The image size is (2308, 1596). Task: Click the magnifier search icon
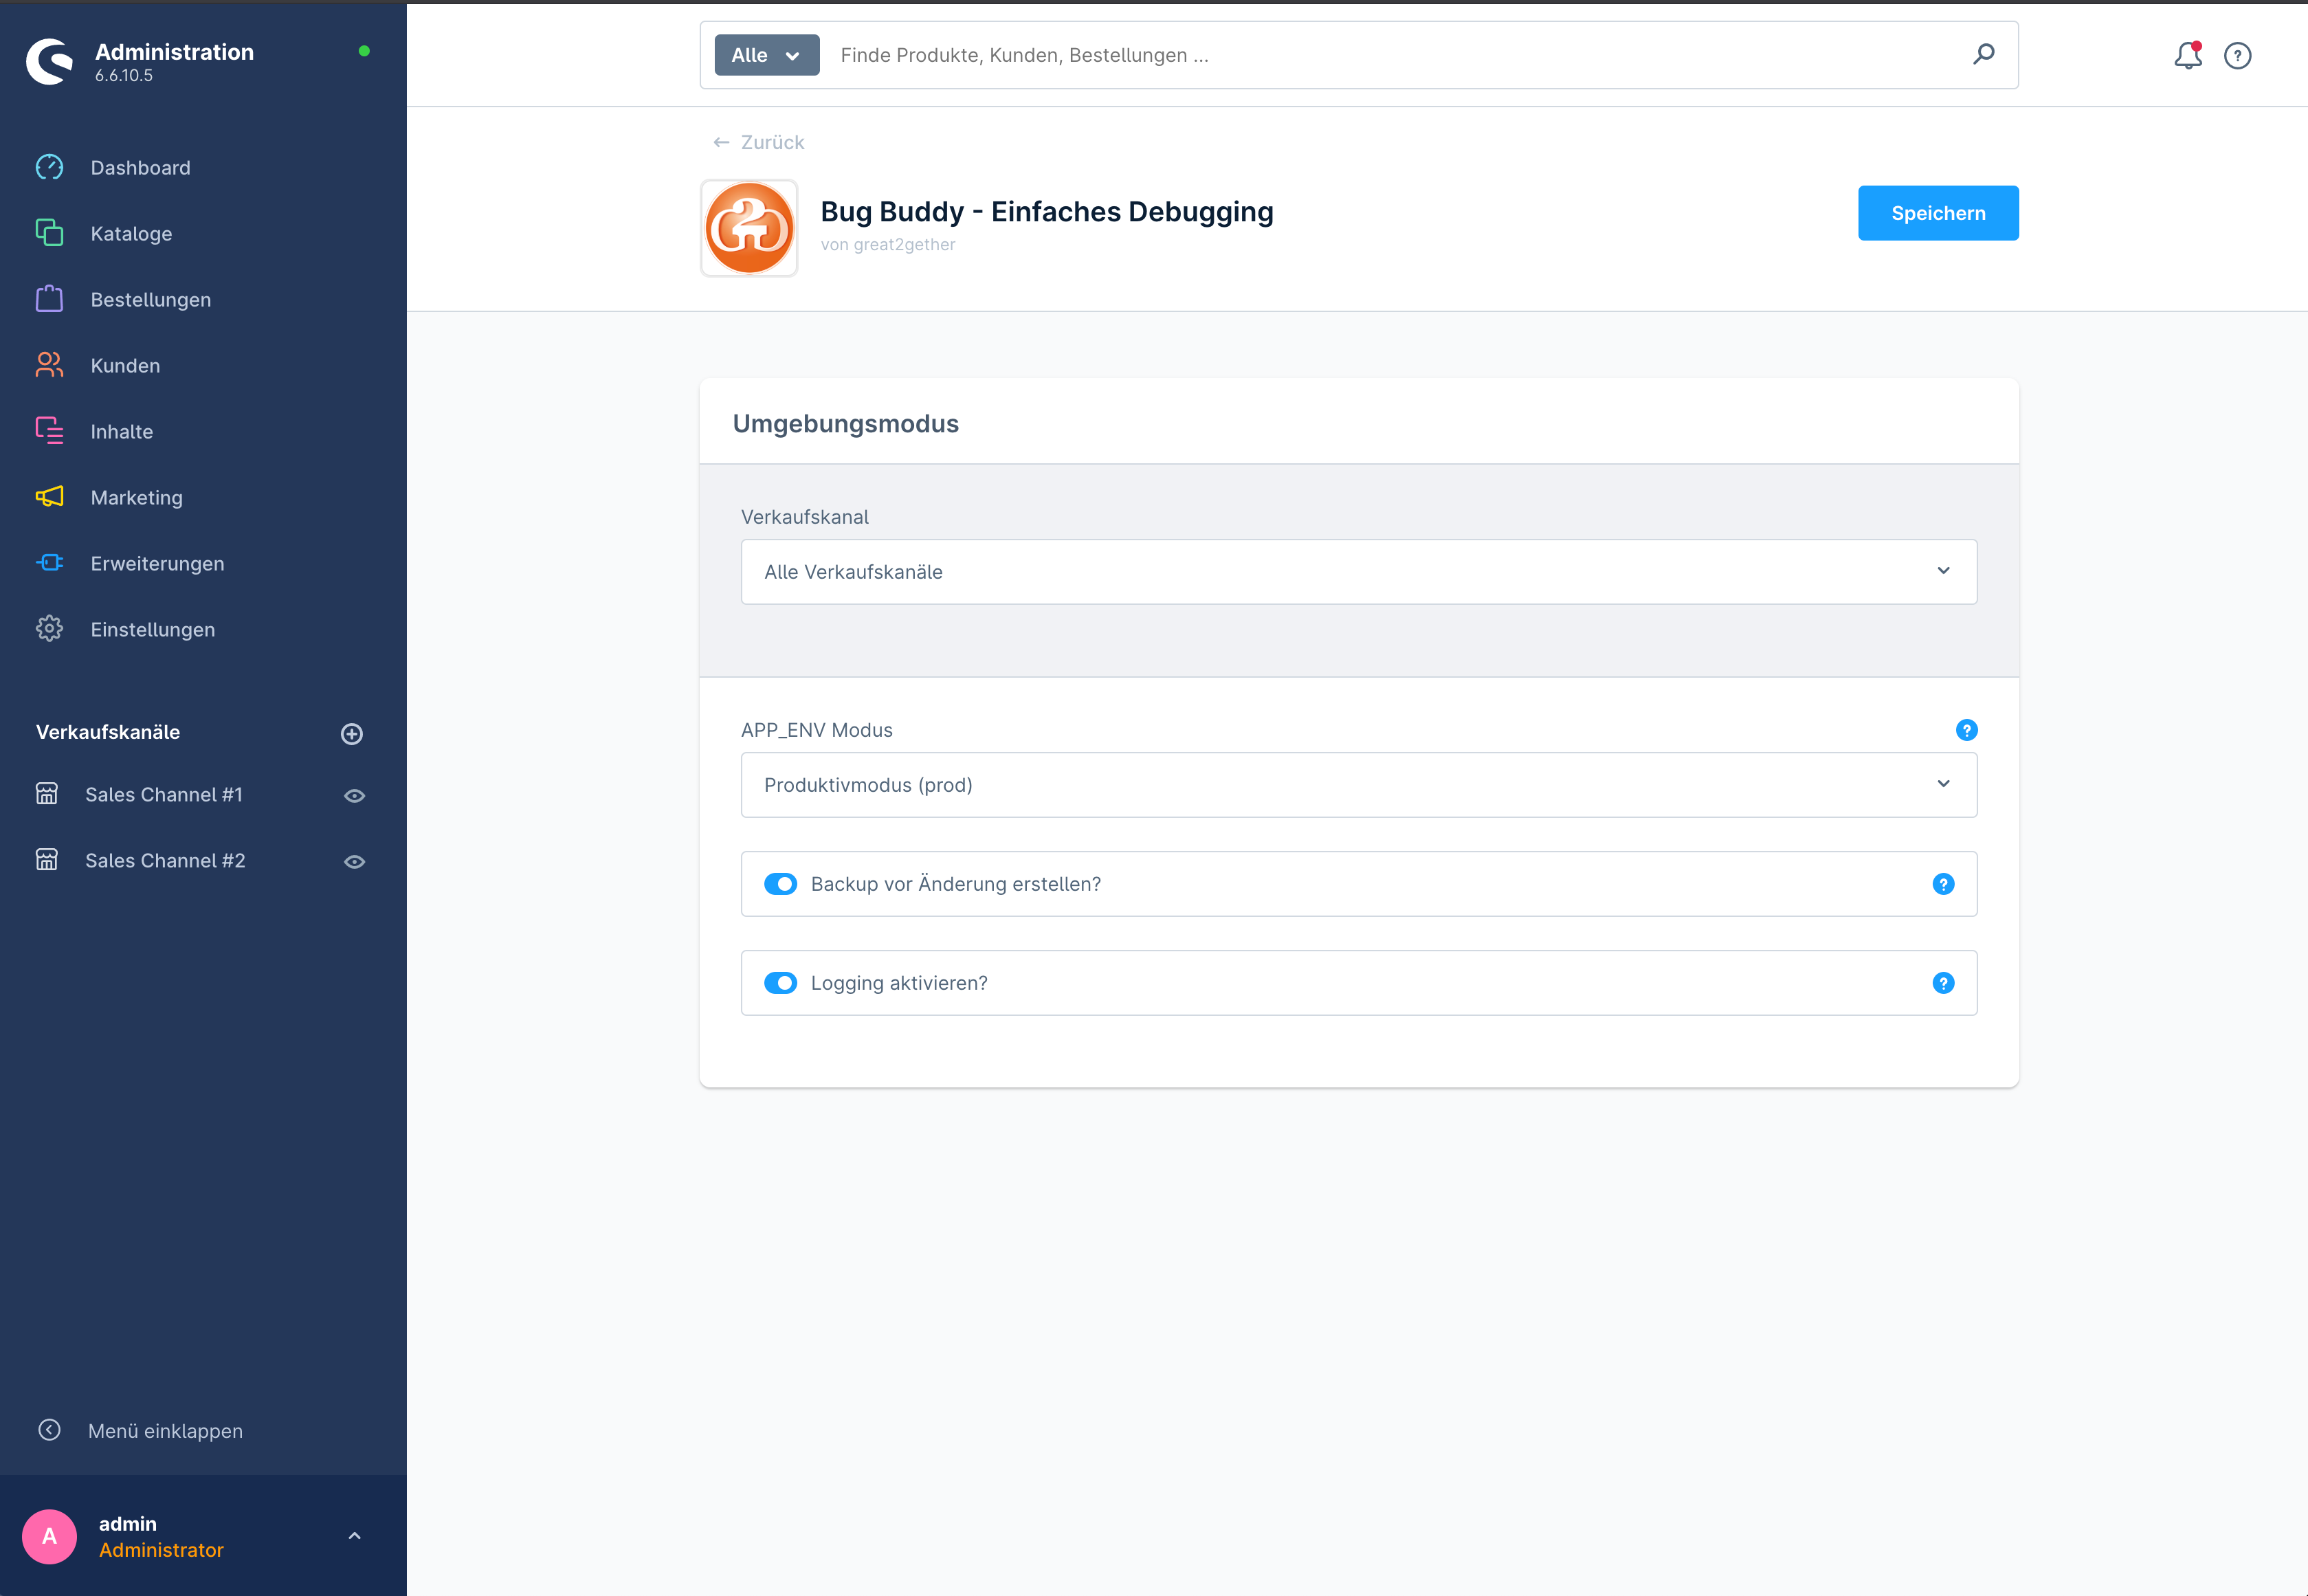[1984, 54]
